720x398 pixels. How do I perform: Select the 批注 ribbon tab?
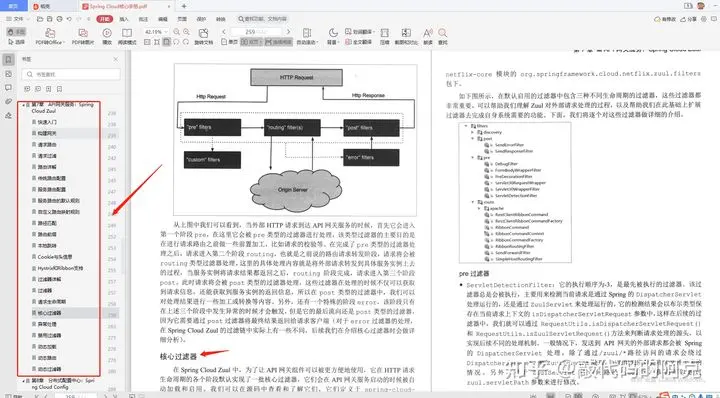click(x=143, y=19)
